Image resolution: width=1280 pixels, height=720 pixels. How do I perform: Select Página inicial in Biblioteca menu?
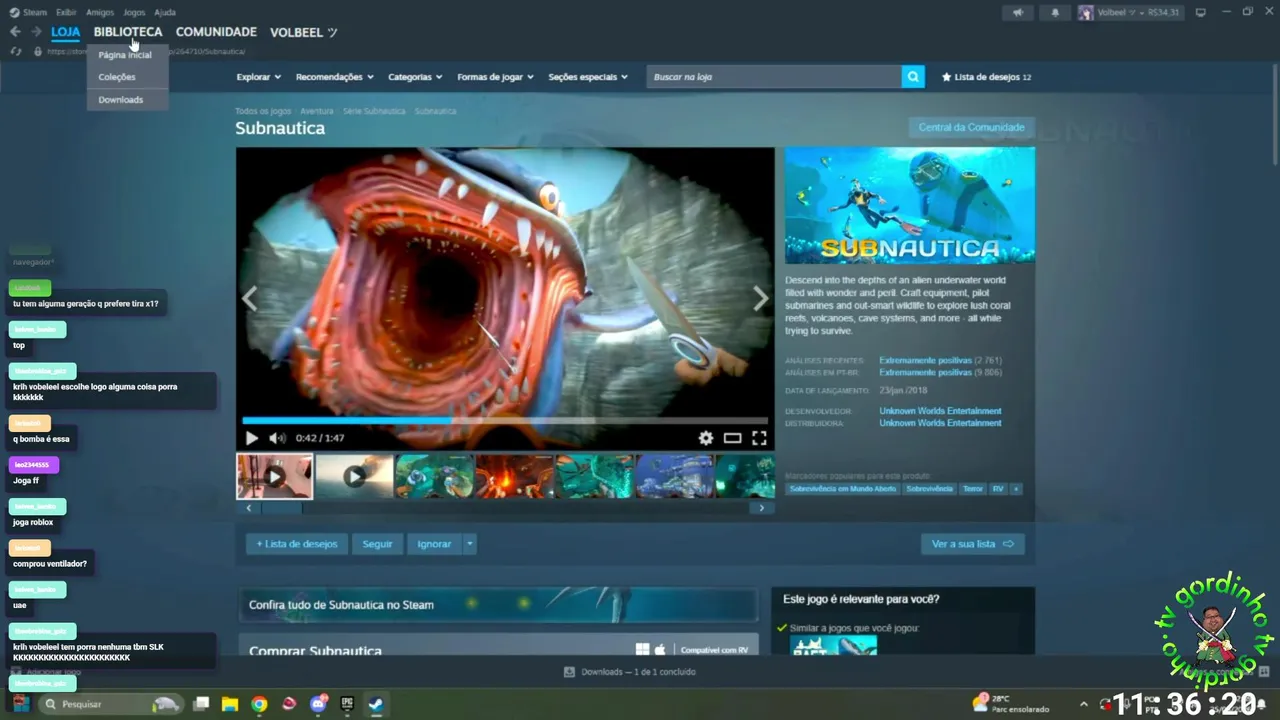(x=126, y=55)
